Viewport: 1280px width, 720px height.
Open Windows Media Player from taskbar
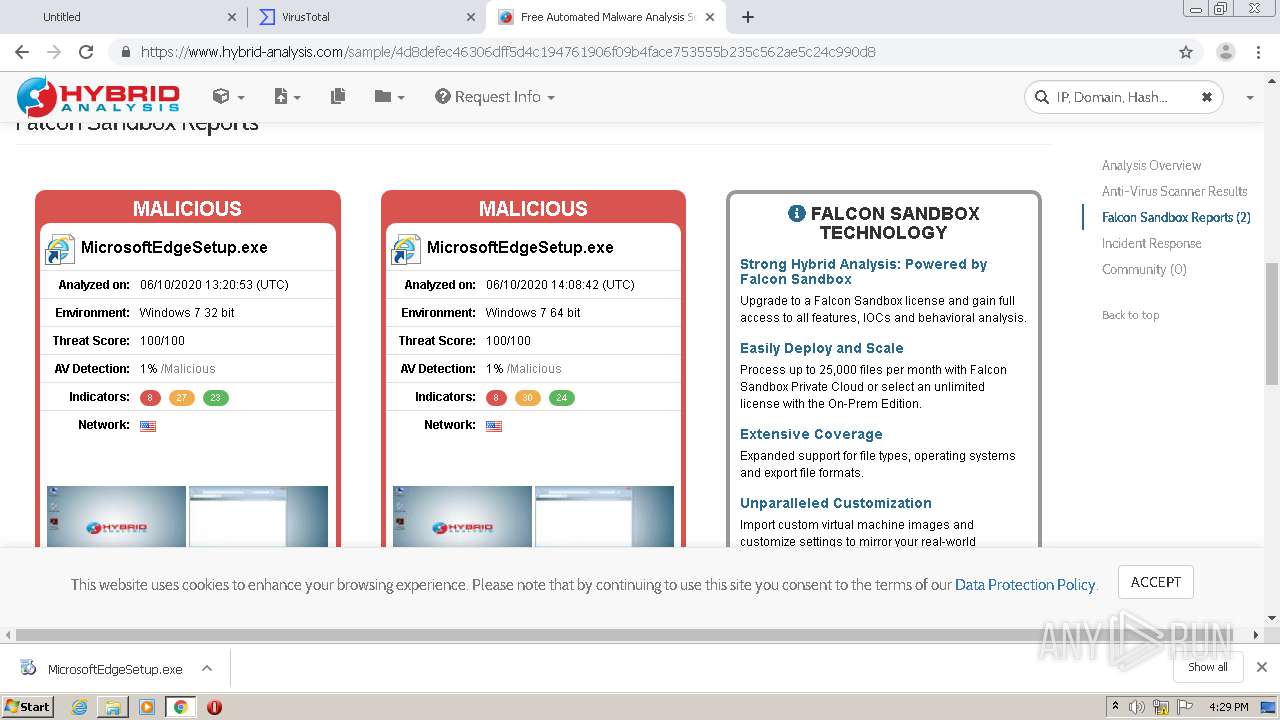[147, 707]
